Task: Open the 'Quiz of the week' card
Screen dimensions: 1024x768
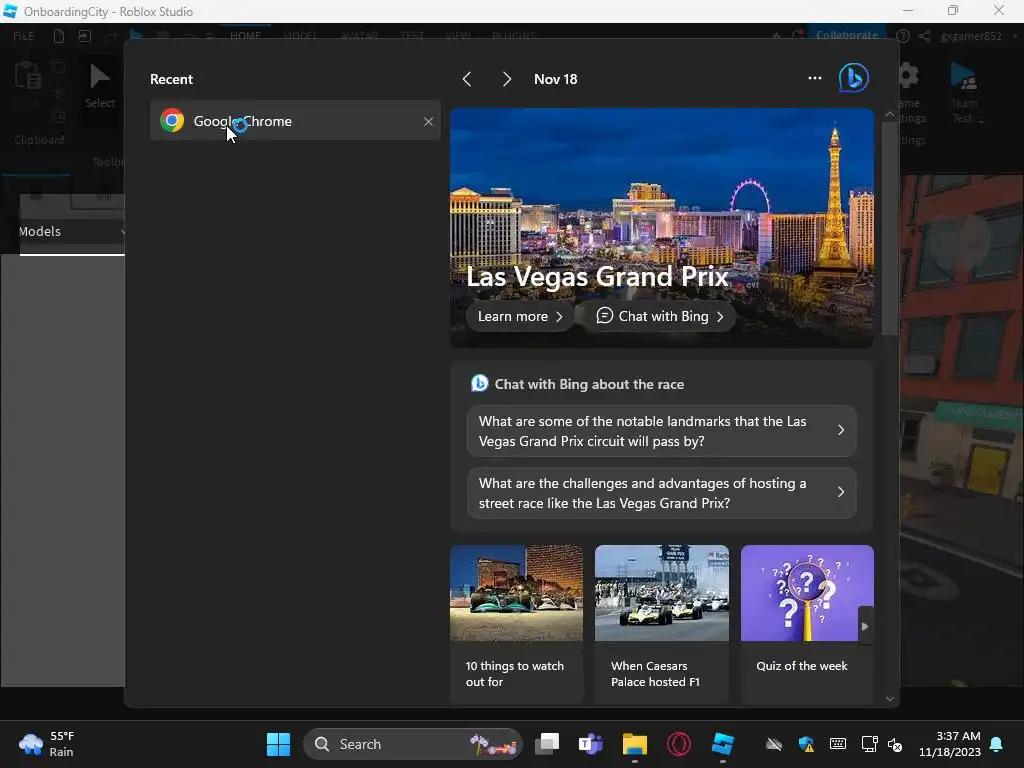Action: (x=807, y=624)
